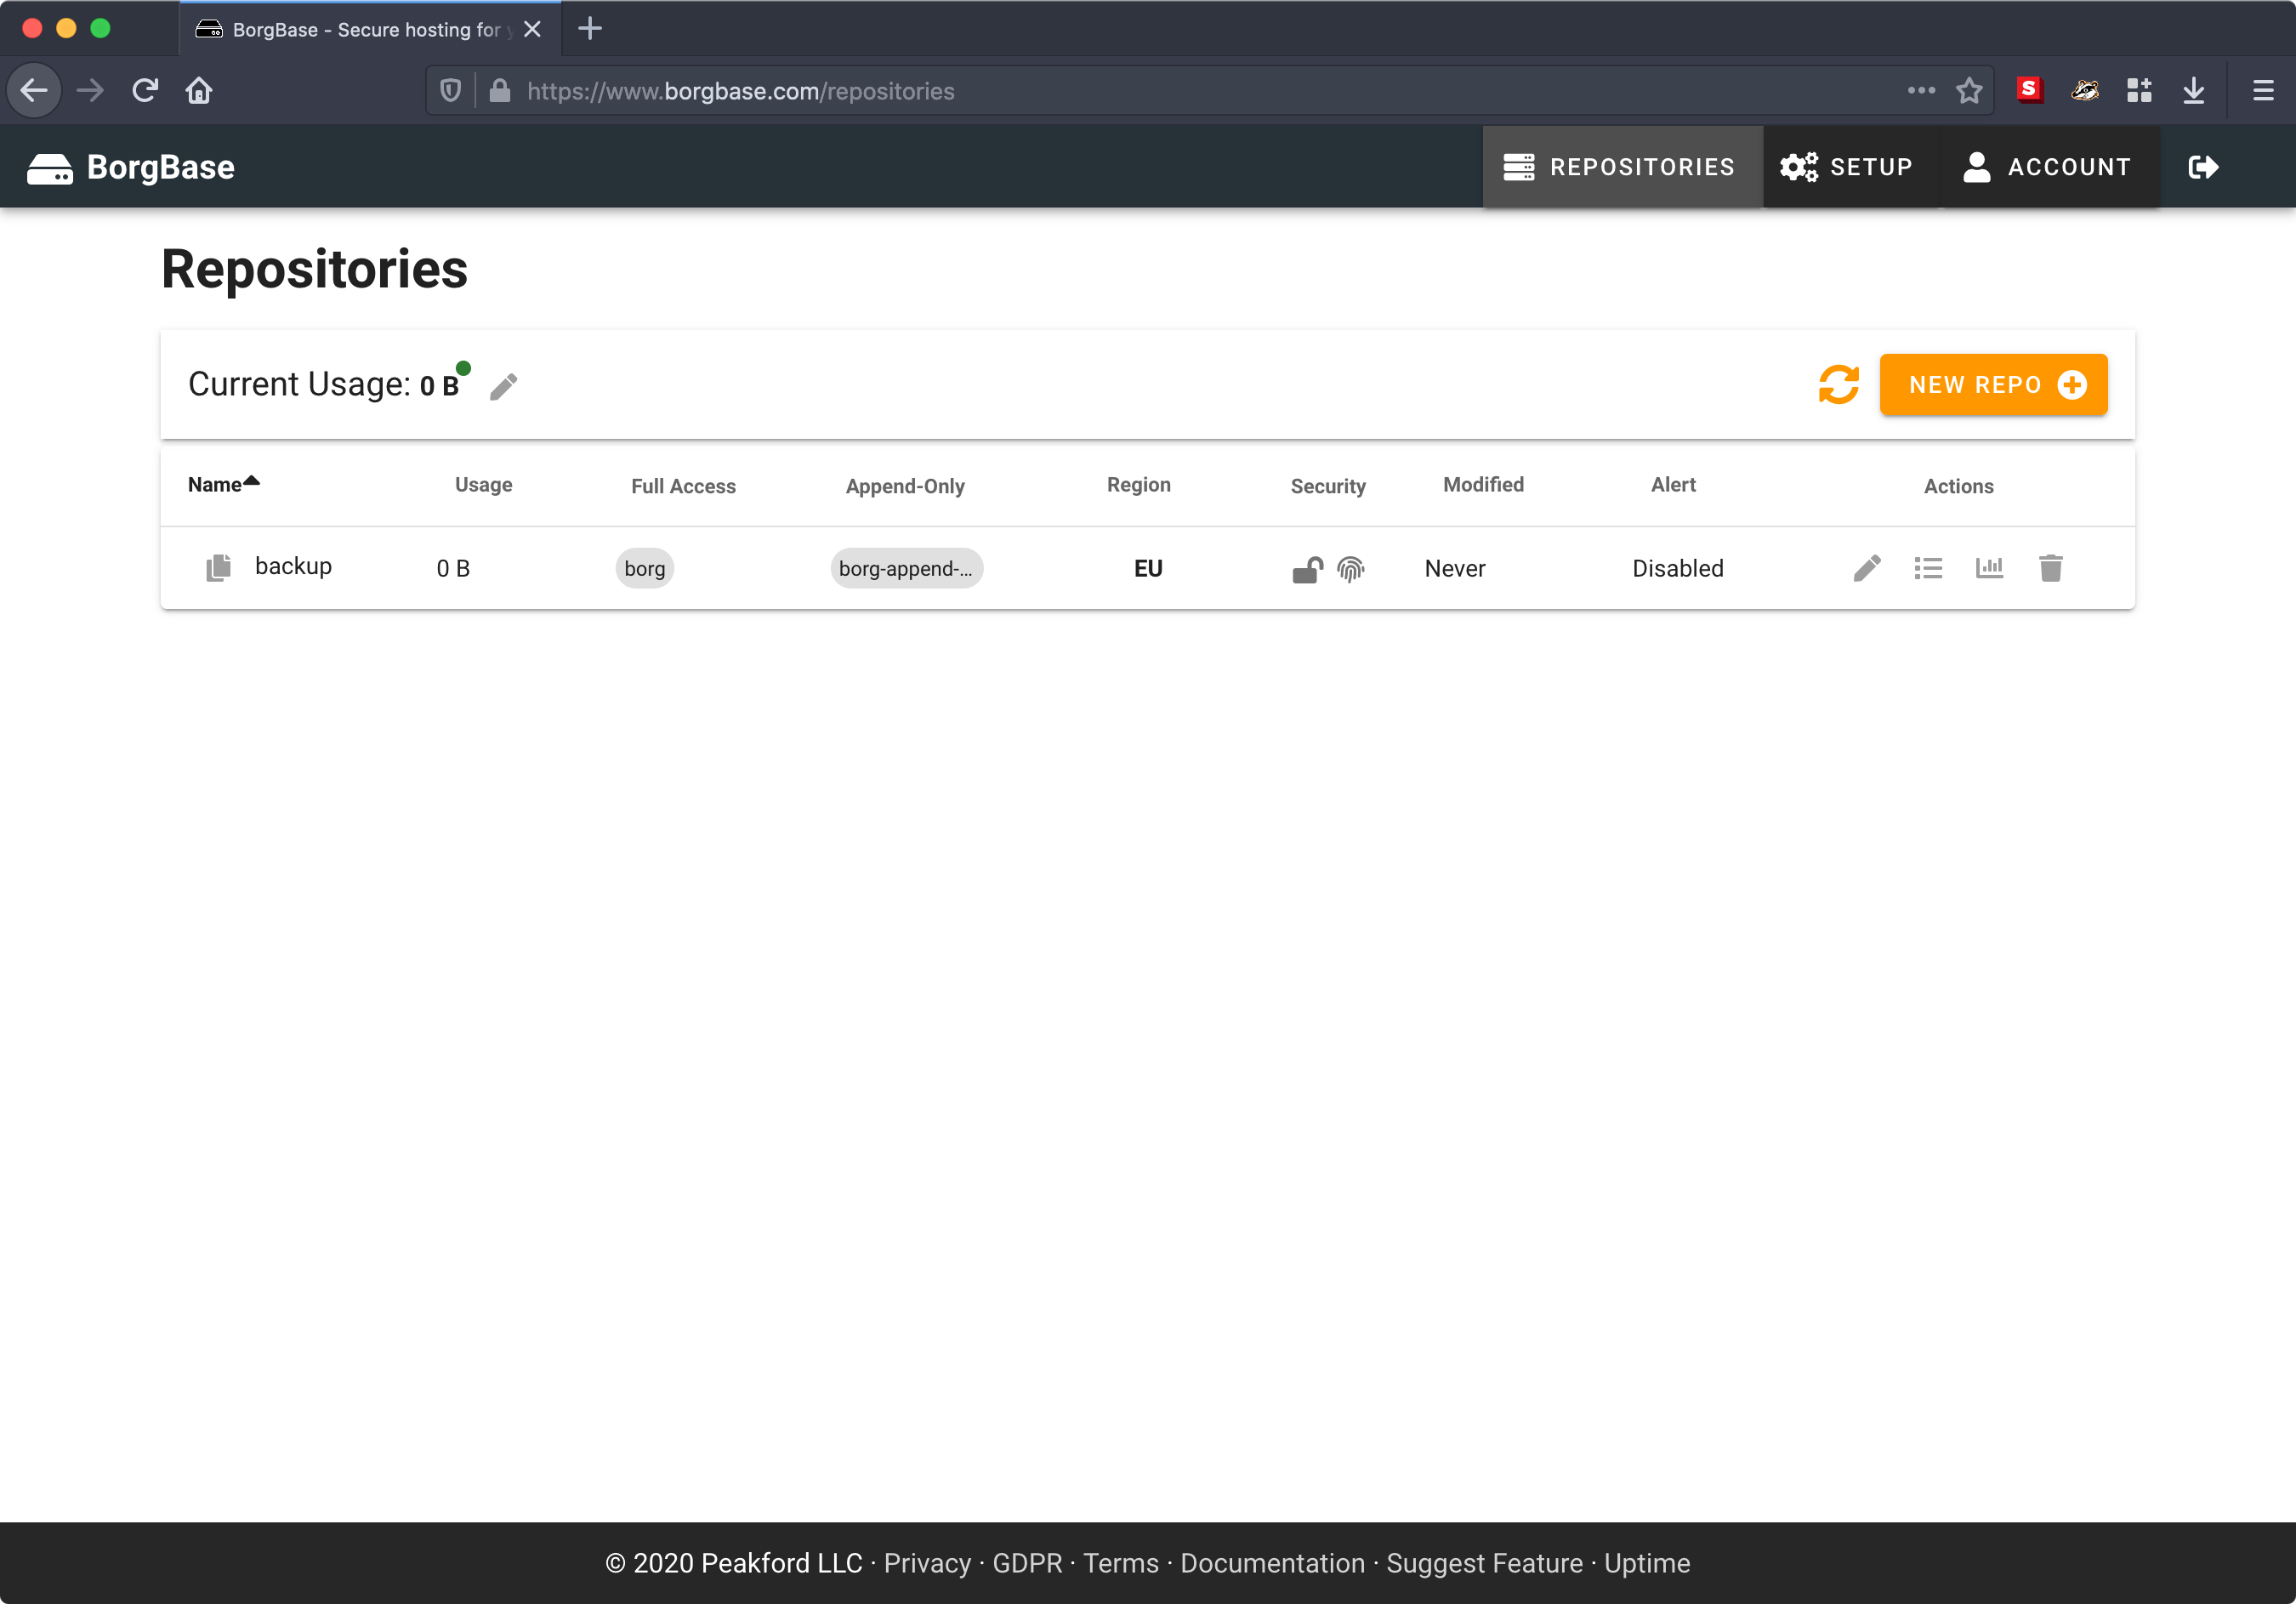
Task: Click the 0 B usage cell
Action: pos(453,568)
